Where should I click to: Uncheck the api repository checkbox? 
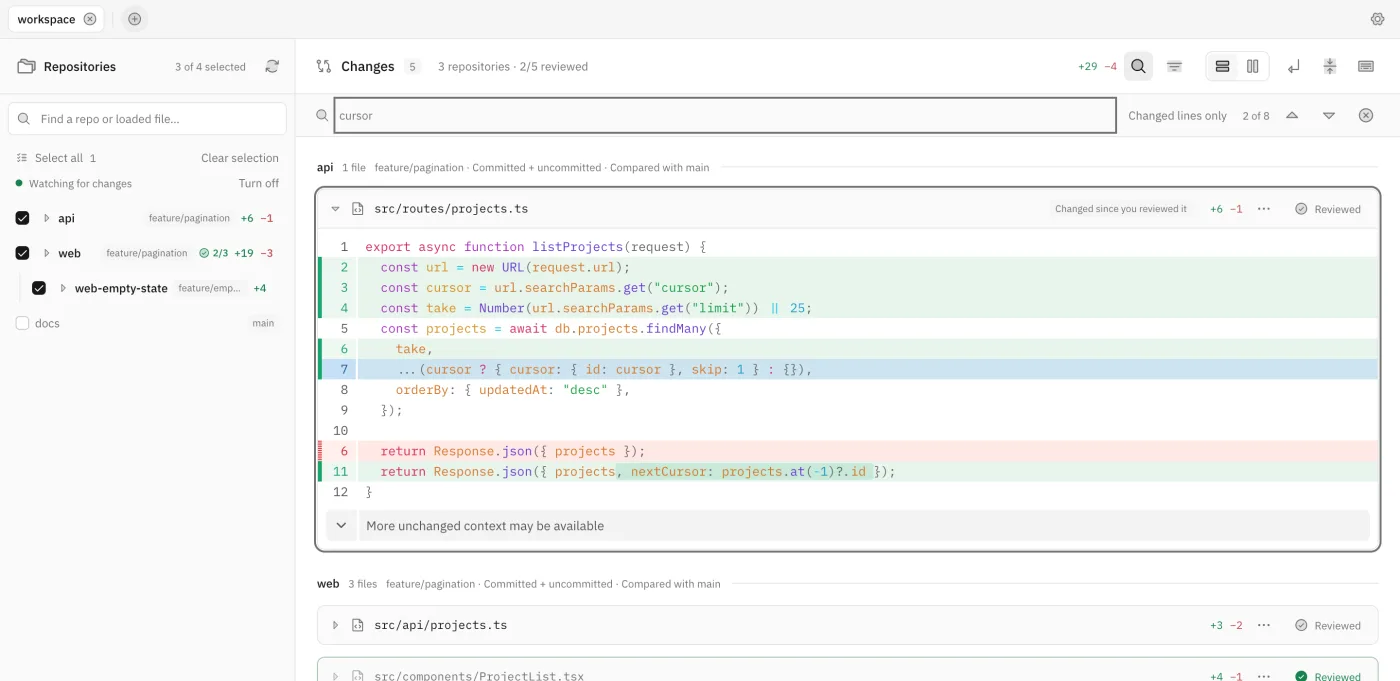click(x=22, y=218)
